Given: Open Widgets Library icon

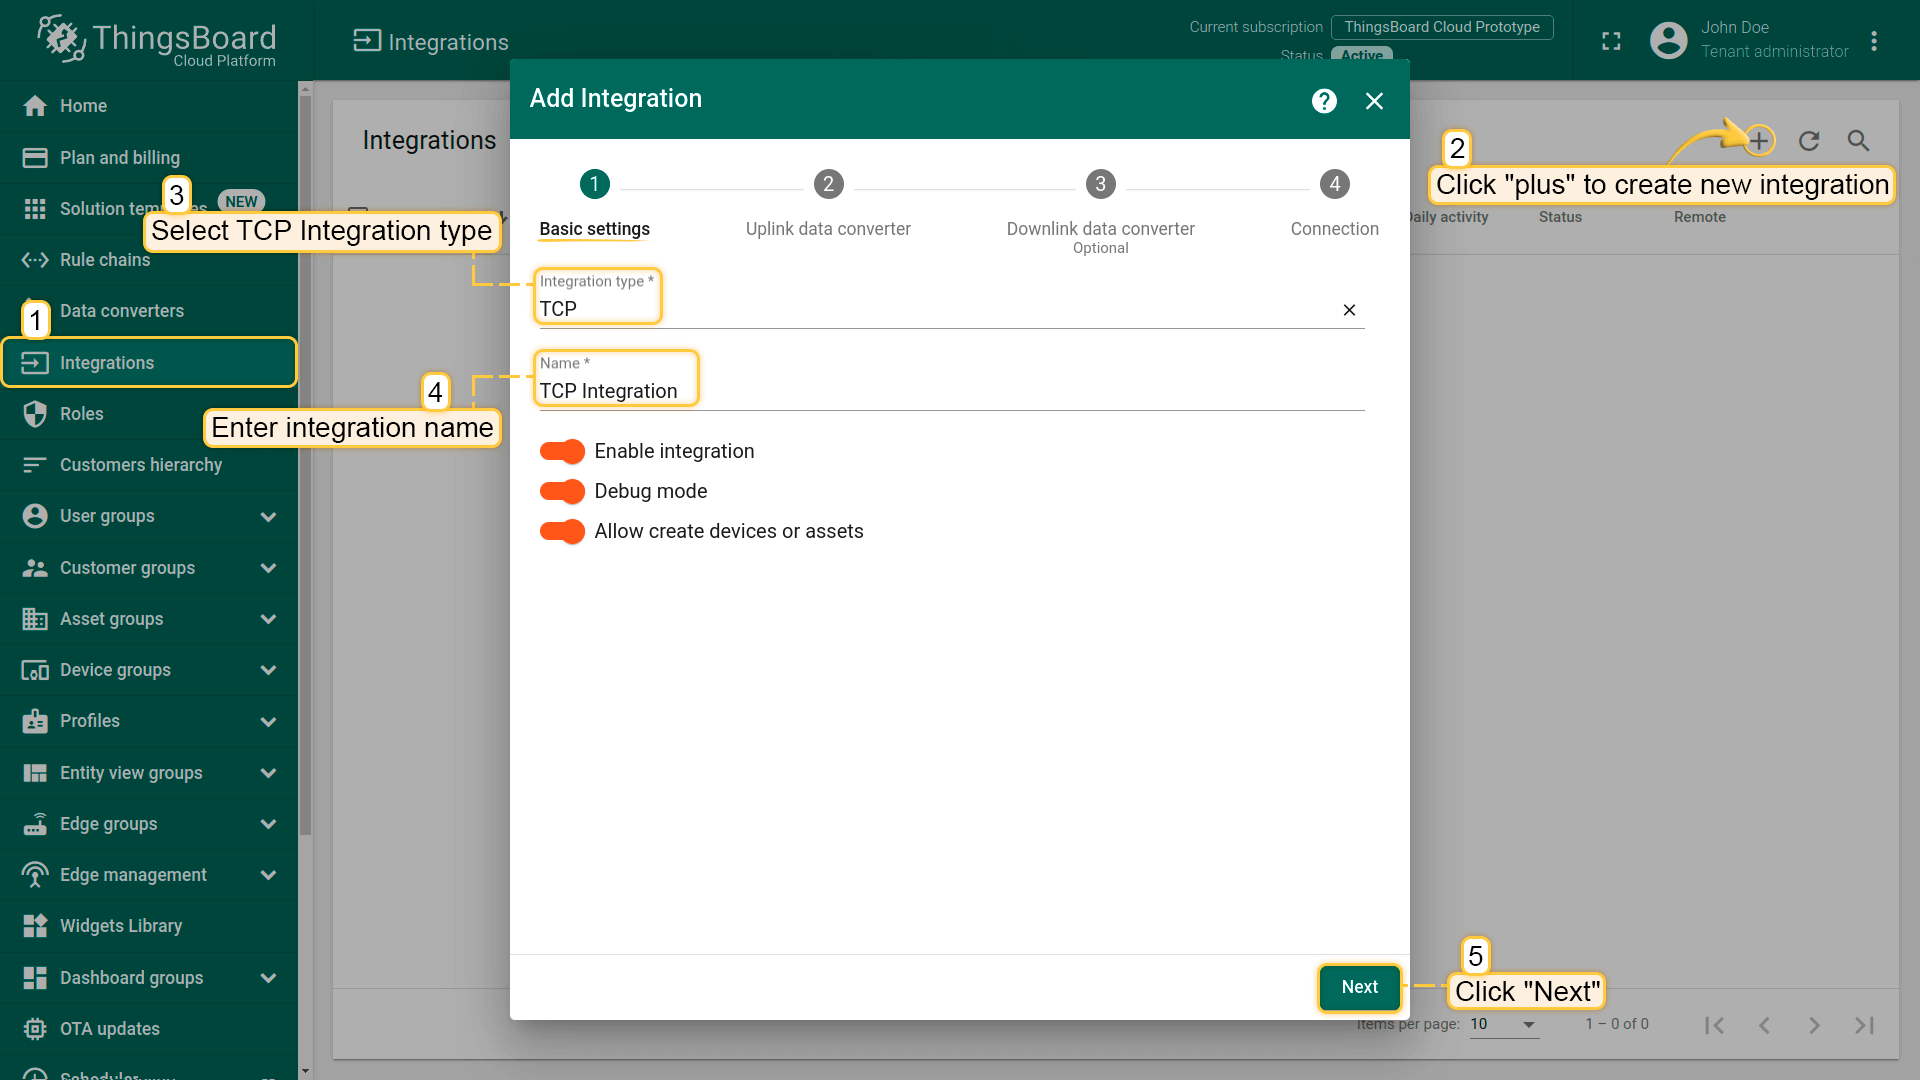Looking at the screenshot, I should coord(35,926).
